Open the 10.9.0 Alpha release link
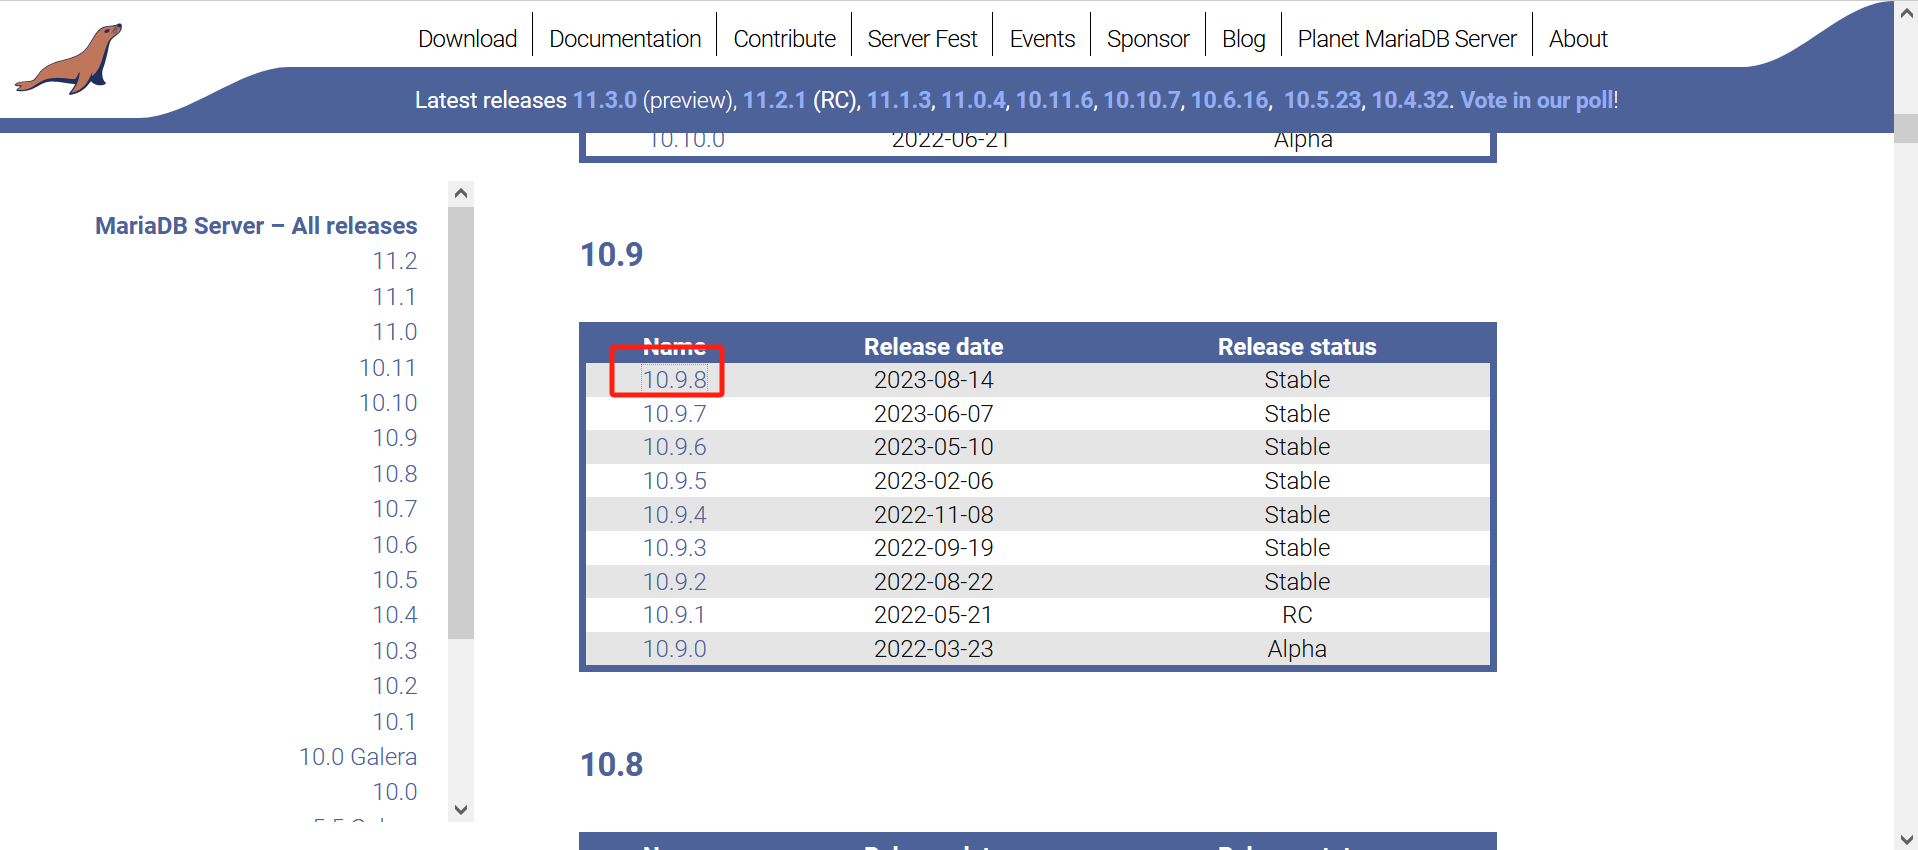Screen dimensions: 1918x850 pos(675,649)
